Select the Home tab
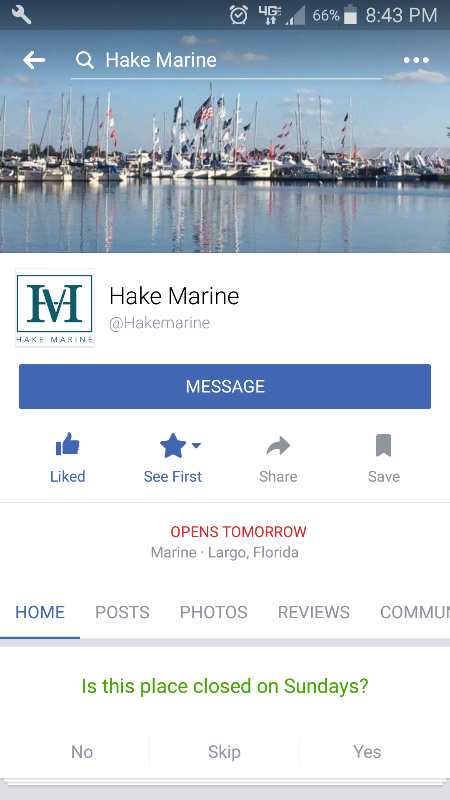The height and width of the screenshot is (800, 450). [x=40, y=612]
